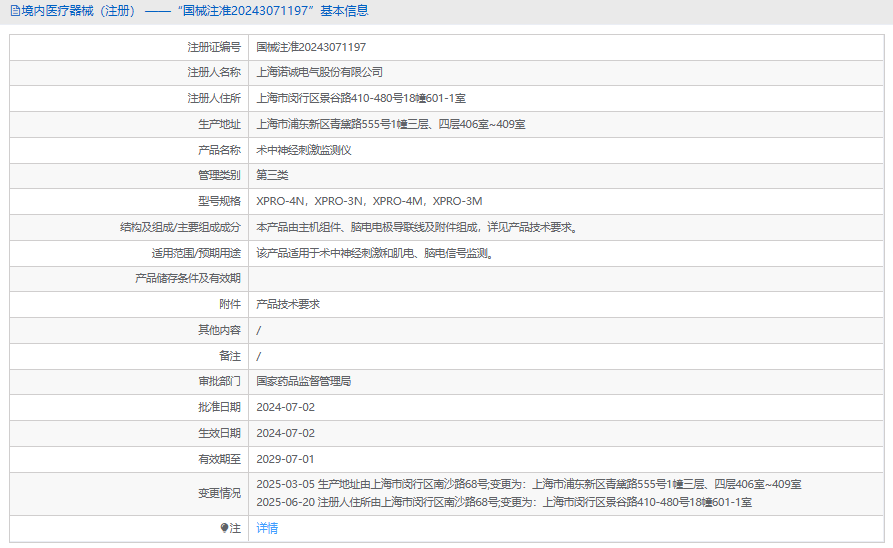Image resolution: width=893 pixels, height=548 pixels.
Task: Click the 产品储存条件及有效期 label
Action: click(x=188, y=279)
